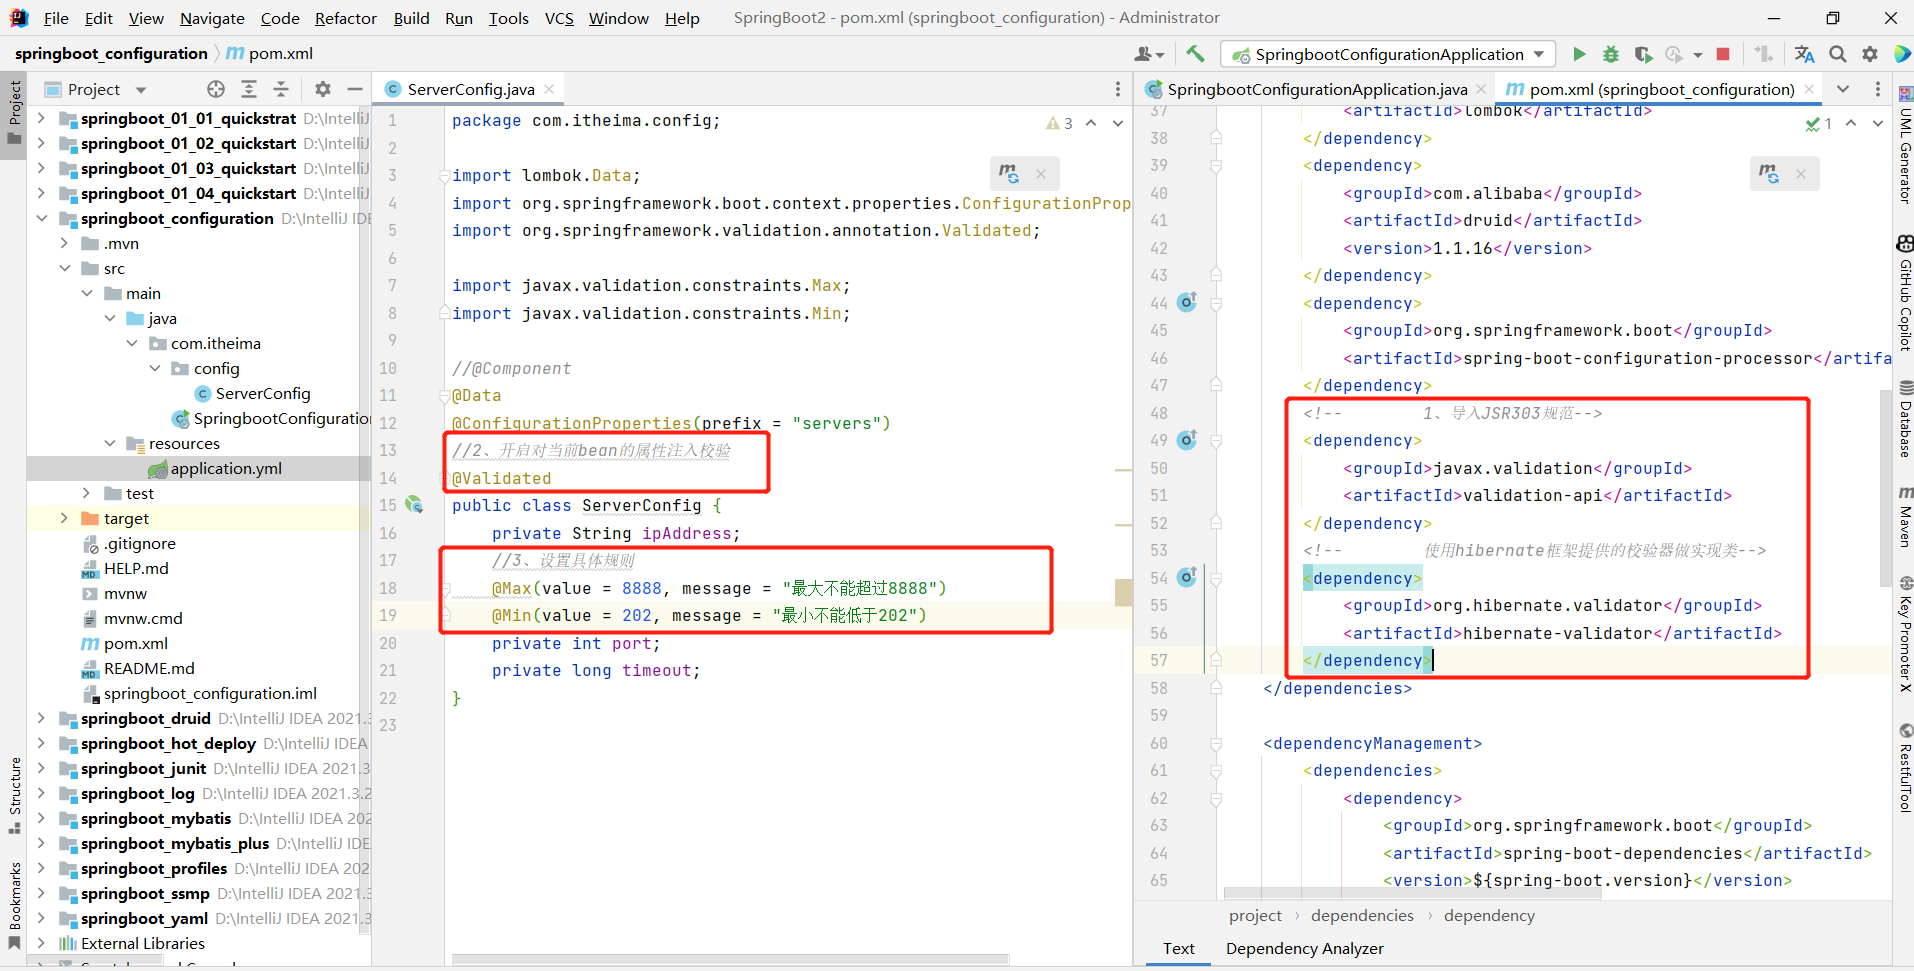Open RestfulTool side panel

point(1905,768)
